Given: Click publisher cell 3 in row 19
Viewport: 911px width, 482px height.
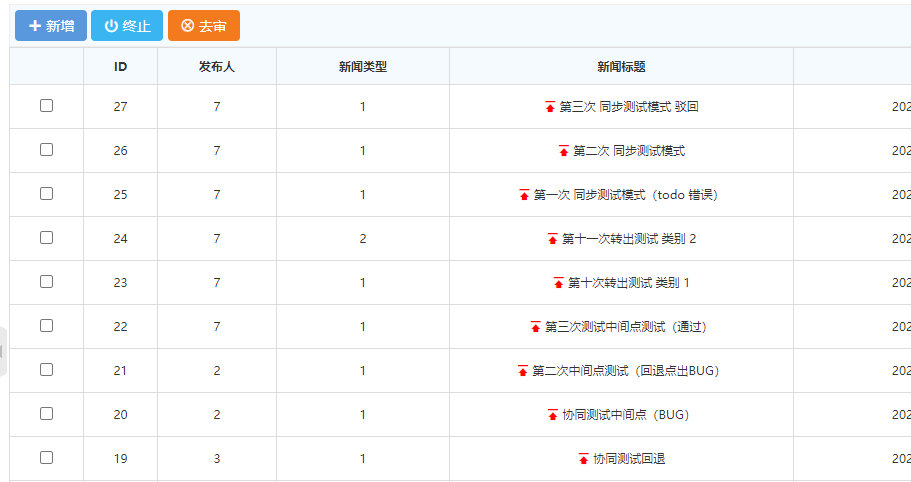Looking at the screenshot, I should (217, 459).
